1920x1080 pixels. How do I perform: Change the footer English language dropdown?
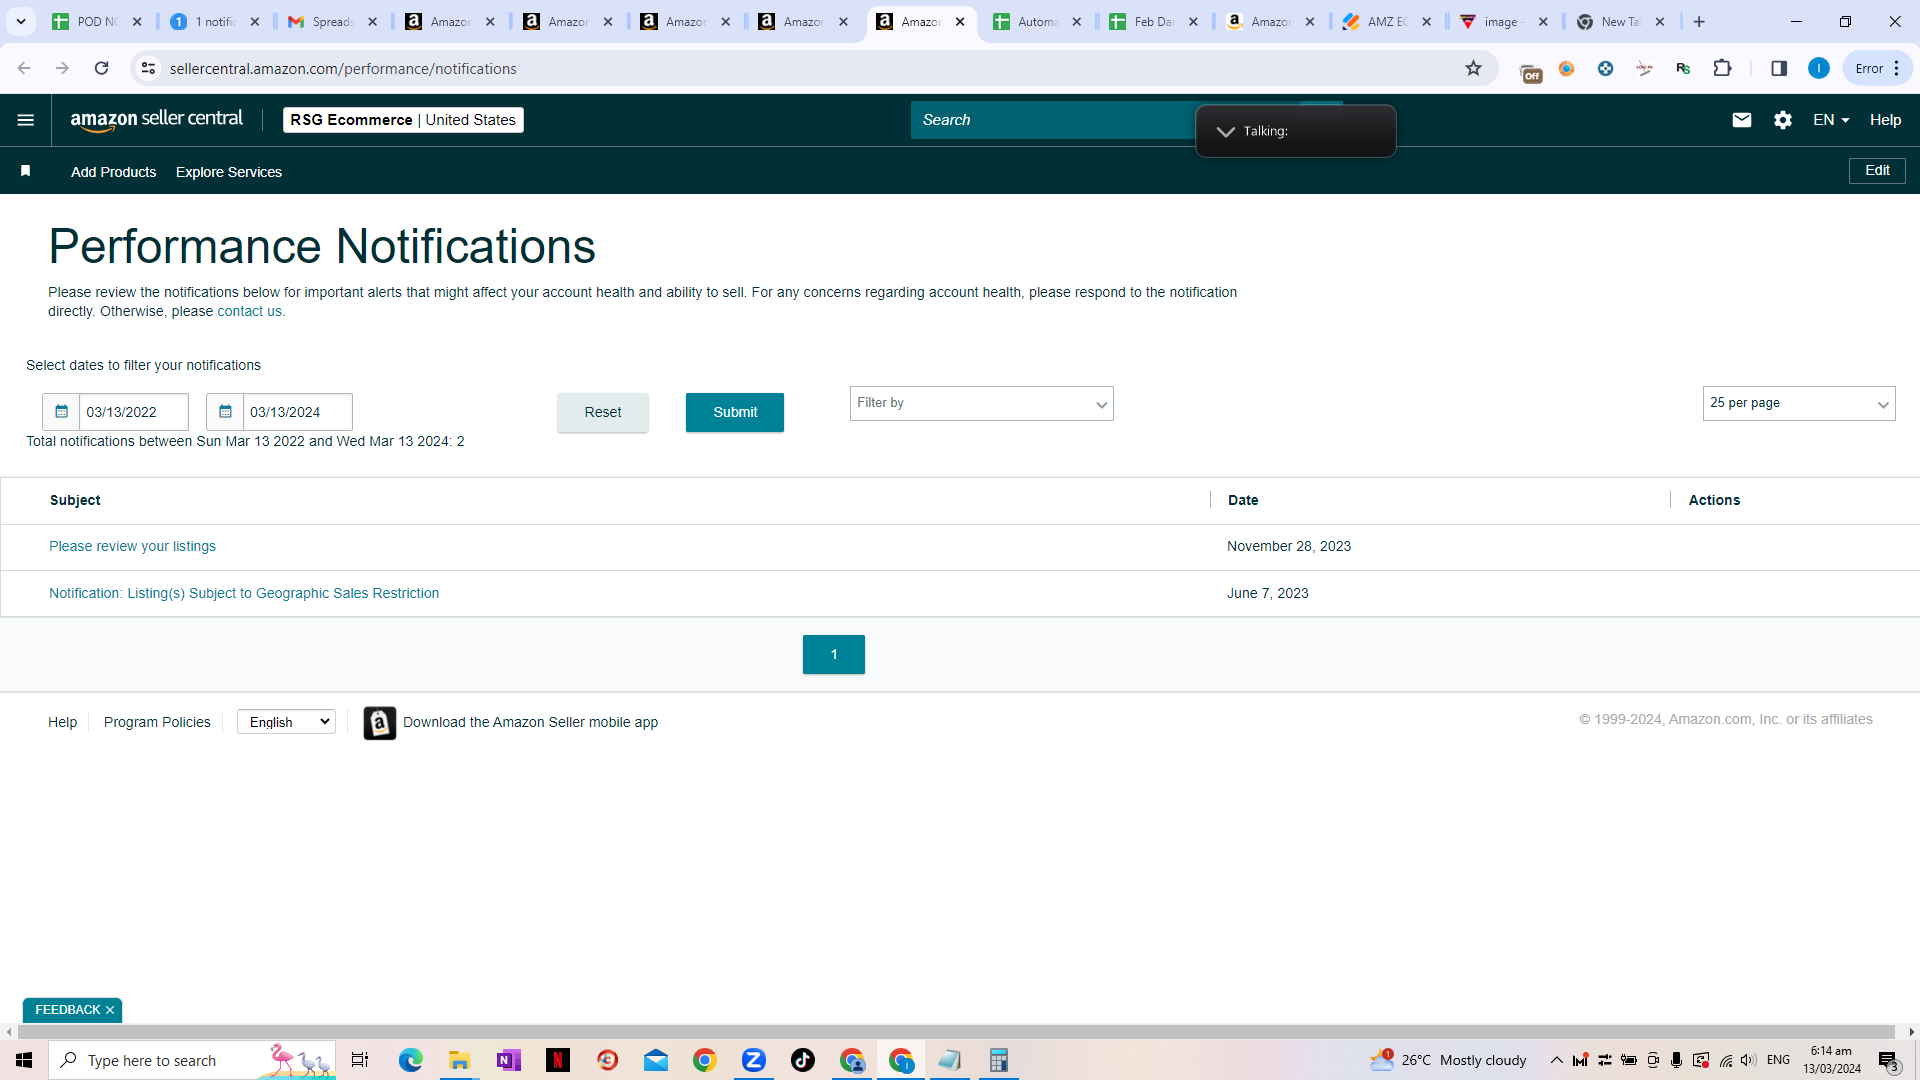tap(286, 722)
